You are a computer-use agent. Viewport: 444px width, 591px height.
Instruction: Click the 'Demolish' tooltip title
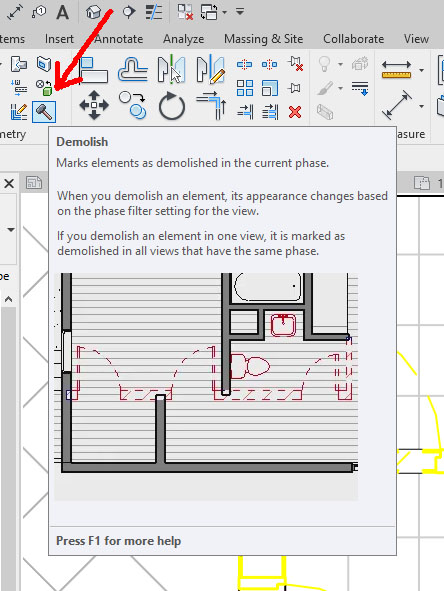click(x=82, y=142)
